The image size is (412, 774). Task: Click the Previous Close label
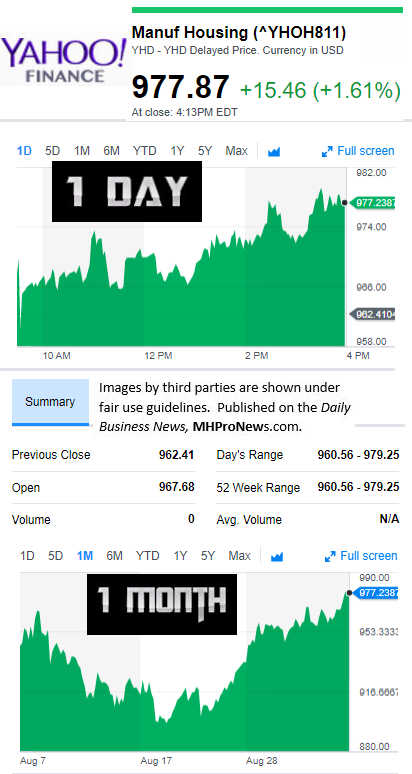(x=51, y=455)
